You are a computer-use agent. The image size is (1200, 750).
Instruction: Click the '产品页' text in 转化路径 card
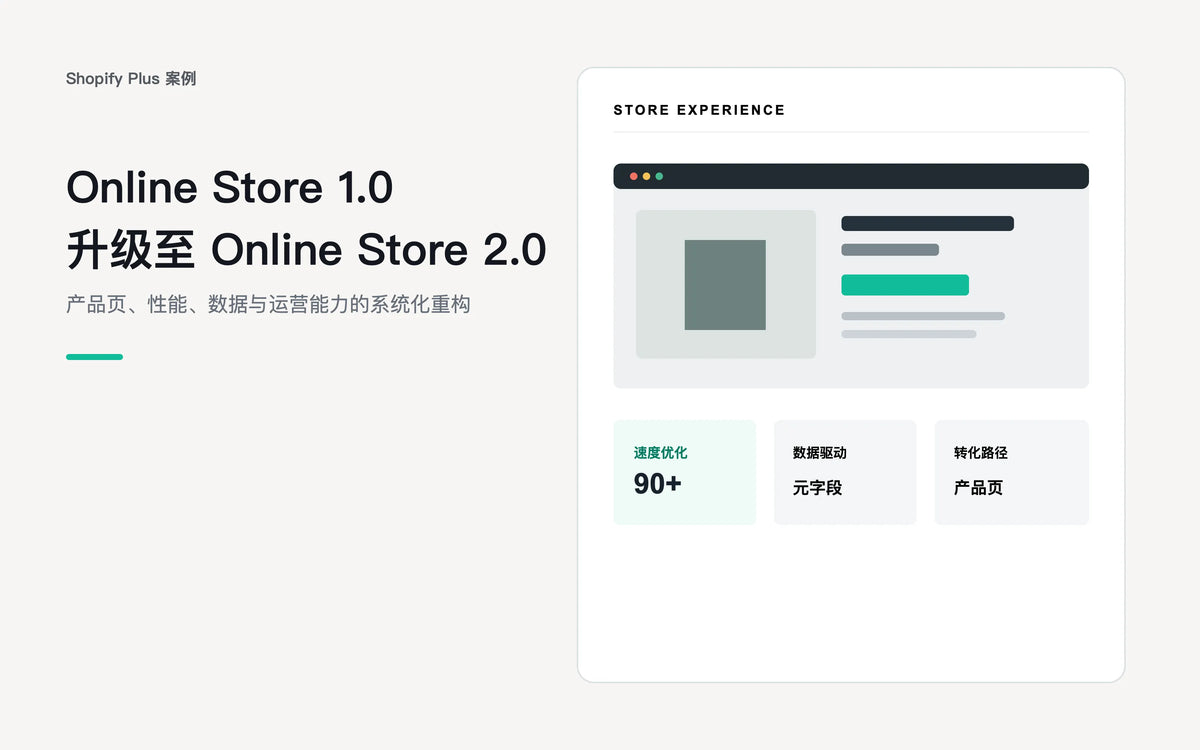point(979,488)
